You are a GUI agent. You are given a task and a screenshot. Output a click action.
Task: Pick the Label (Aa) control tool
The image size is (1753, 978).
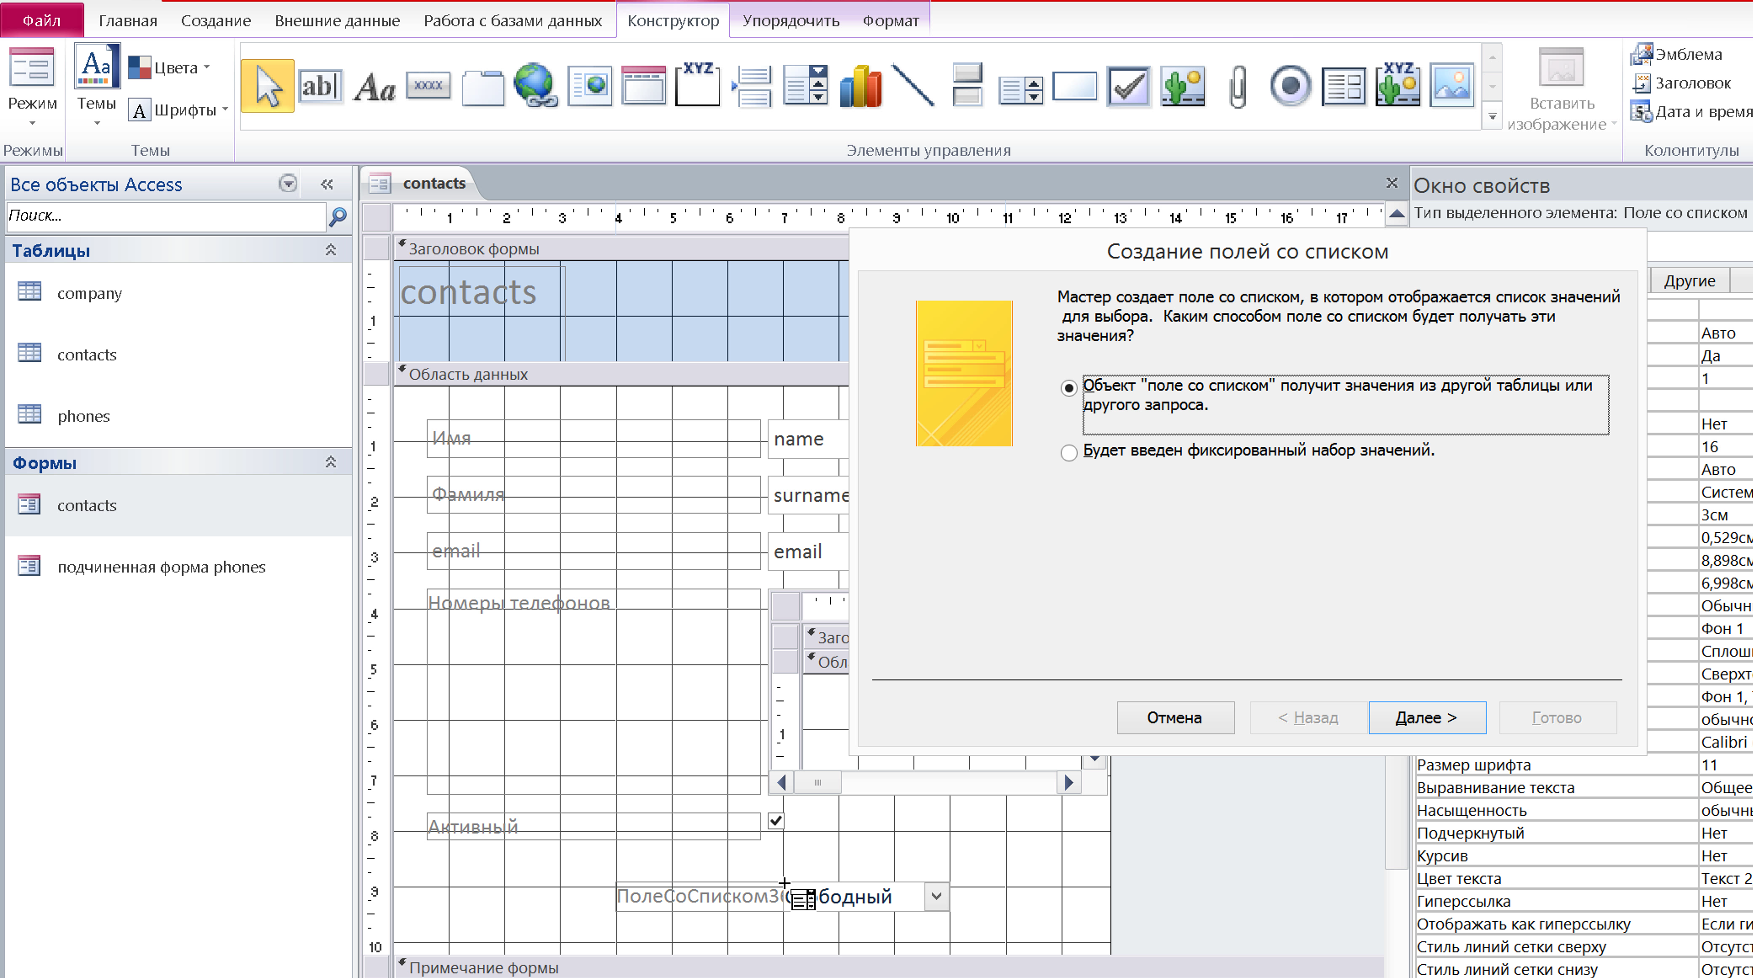[x=375, y=88]
